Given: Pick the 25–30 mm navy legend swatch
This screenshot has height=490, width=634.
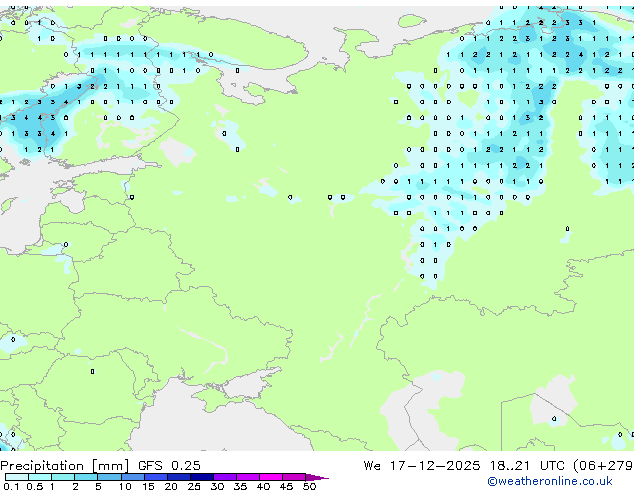Looking at the screenshot, I should point(201,477).
